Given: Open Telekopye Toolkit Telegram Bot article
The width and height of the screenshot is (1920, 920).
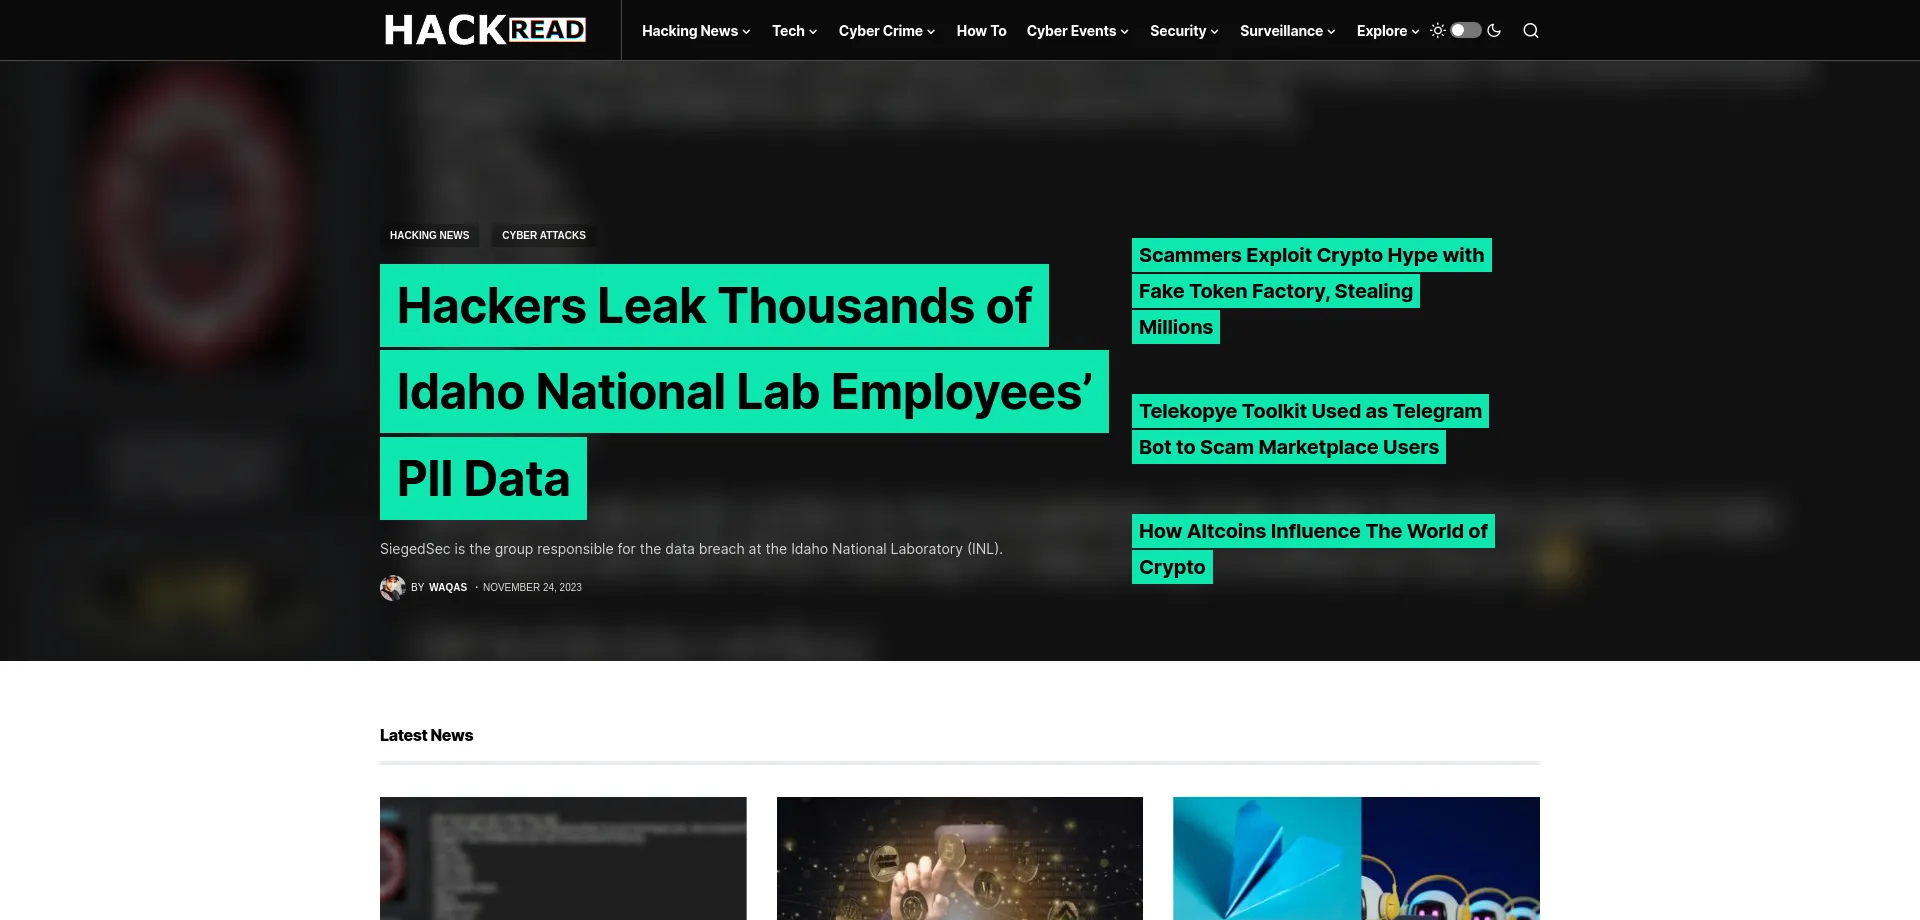Looking at the screenshot, I should click(x=1310, y=429).
